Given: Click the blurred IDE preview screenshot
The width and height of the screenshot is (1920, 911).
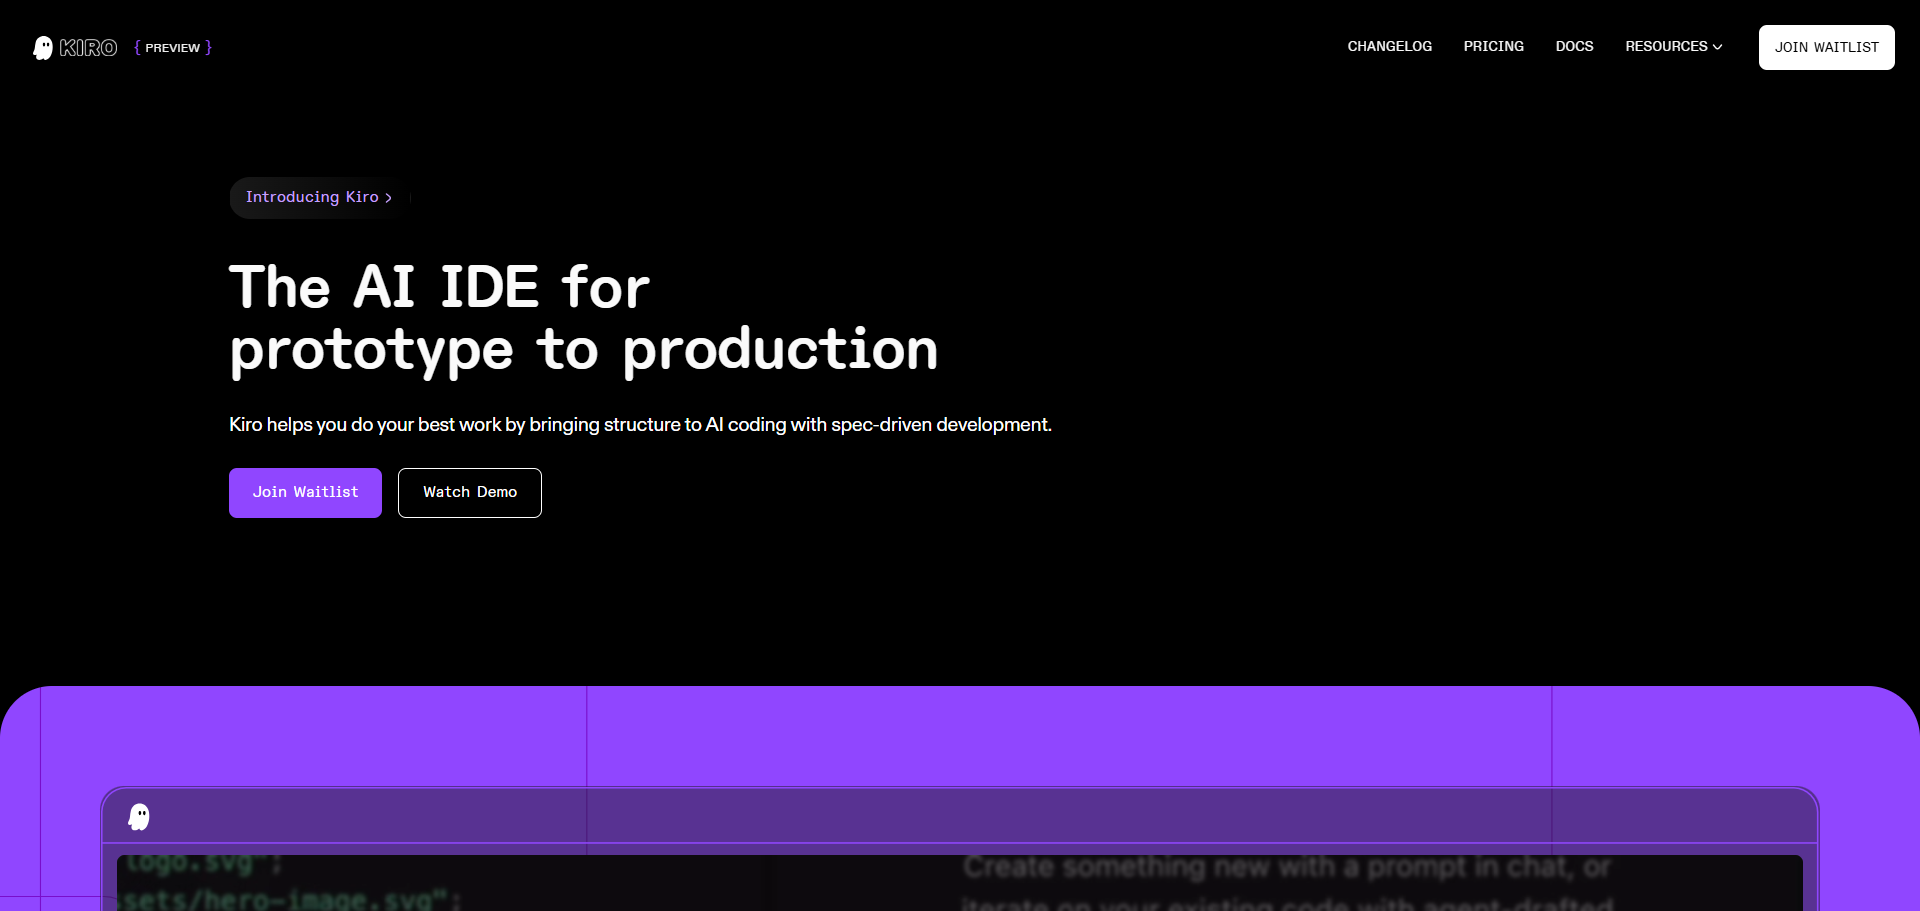Looking at the screenshot, I should [960, 882].
